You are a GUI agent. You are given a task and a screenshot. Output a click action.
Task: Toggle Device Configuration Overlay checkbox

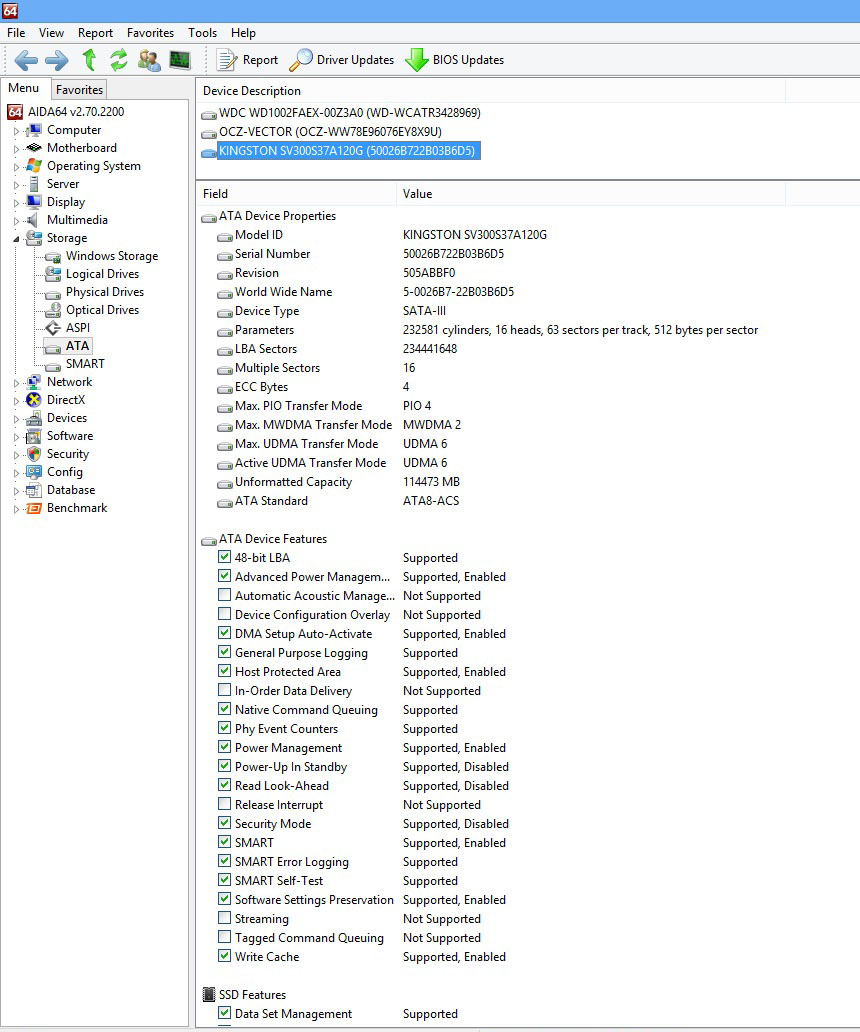(x=224, y=614)
